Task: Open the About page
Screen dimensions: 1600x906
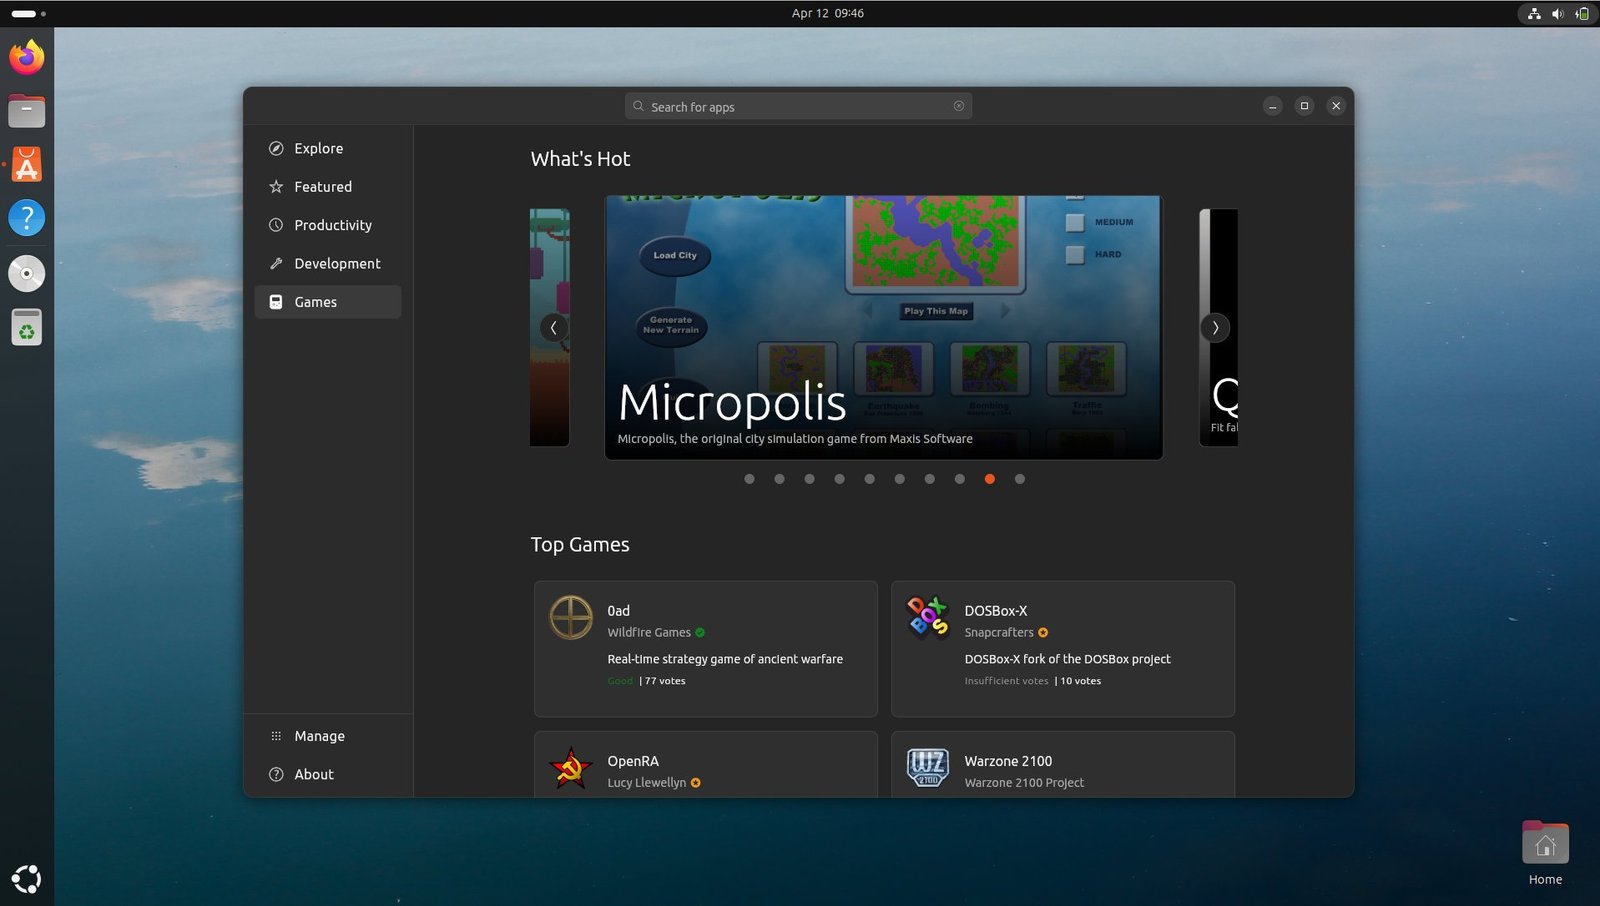Action: (313, 775)
